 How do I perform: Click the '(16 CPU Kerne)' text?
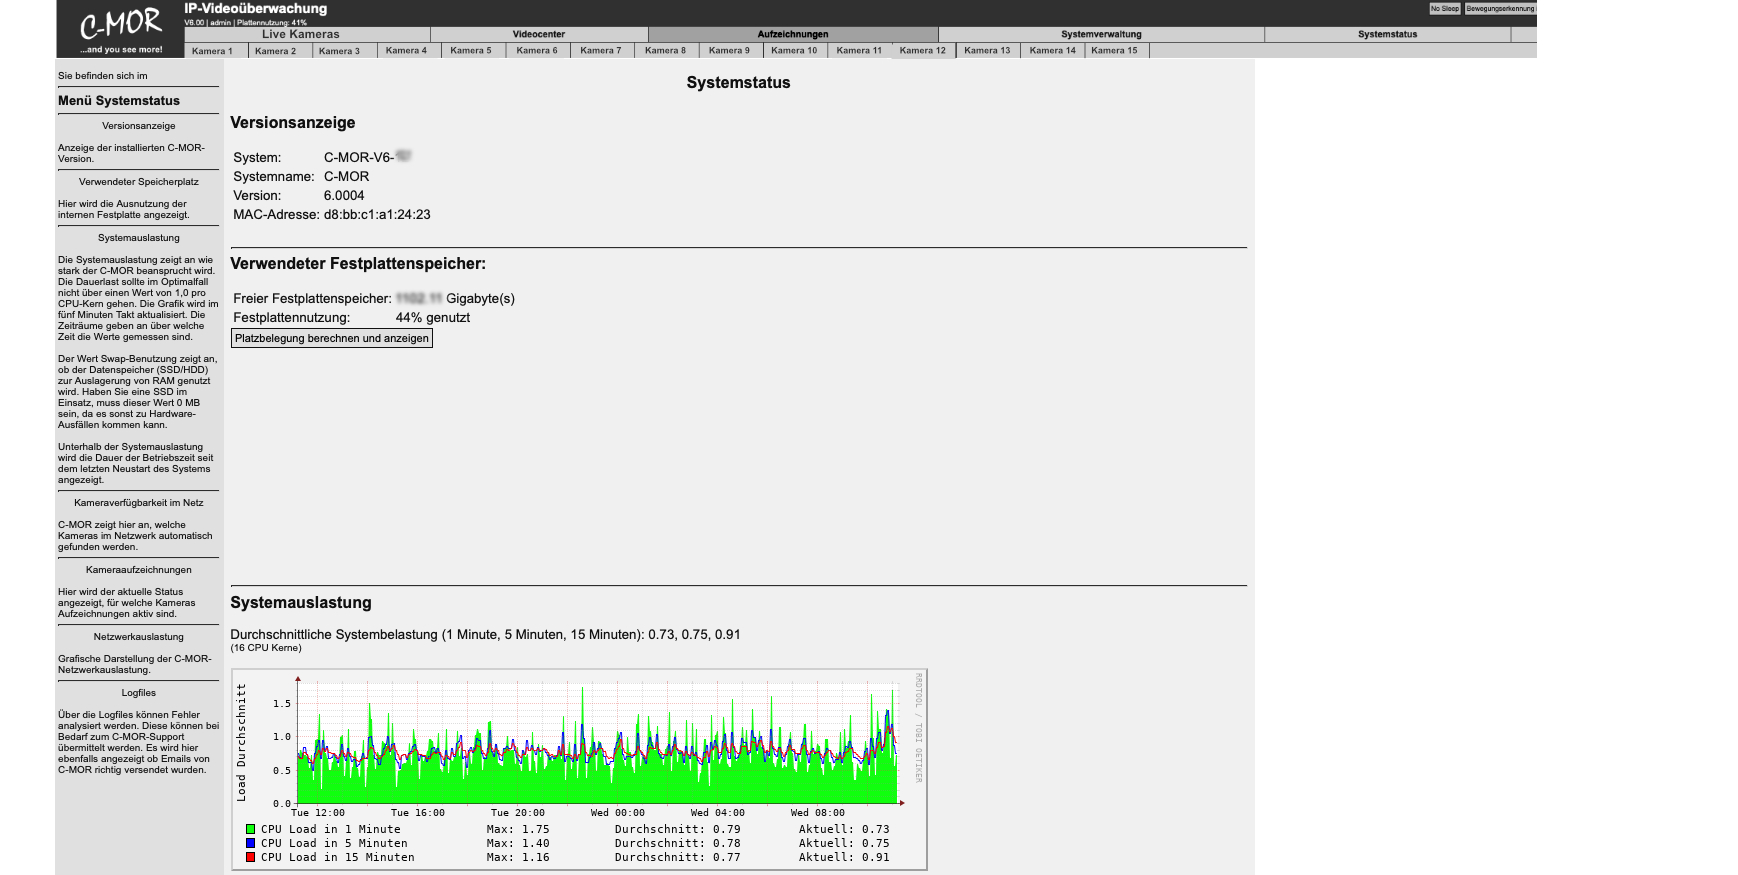click(266, 648)
